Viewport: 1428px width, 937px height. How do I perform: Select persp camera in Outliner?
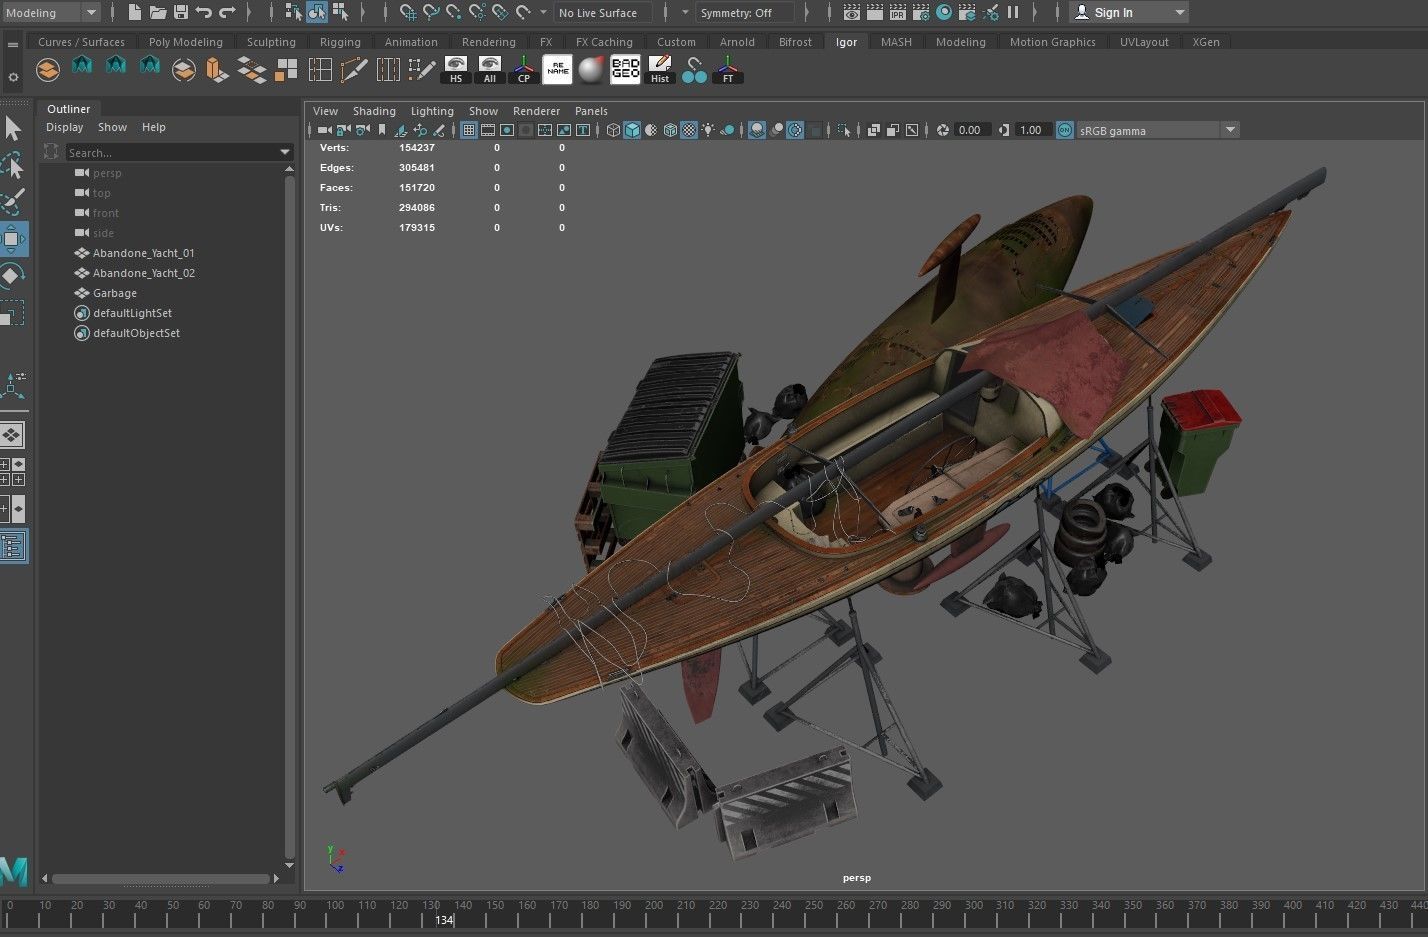[x=106, y=173]
